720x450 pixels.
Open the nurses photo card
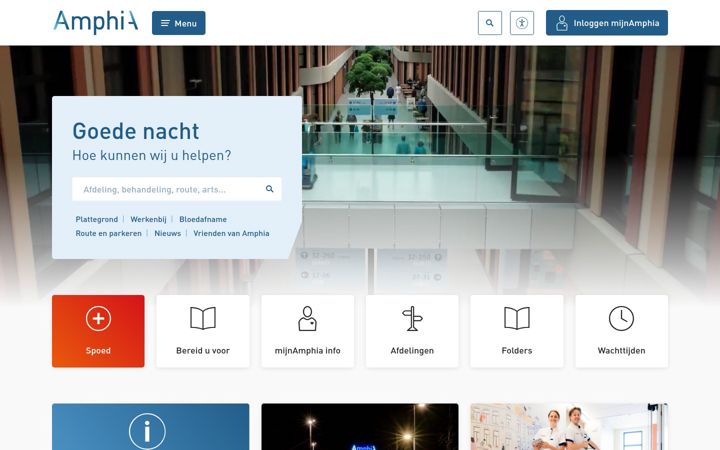[x=569, y=427]
